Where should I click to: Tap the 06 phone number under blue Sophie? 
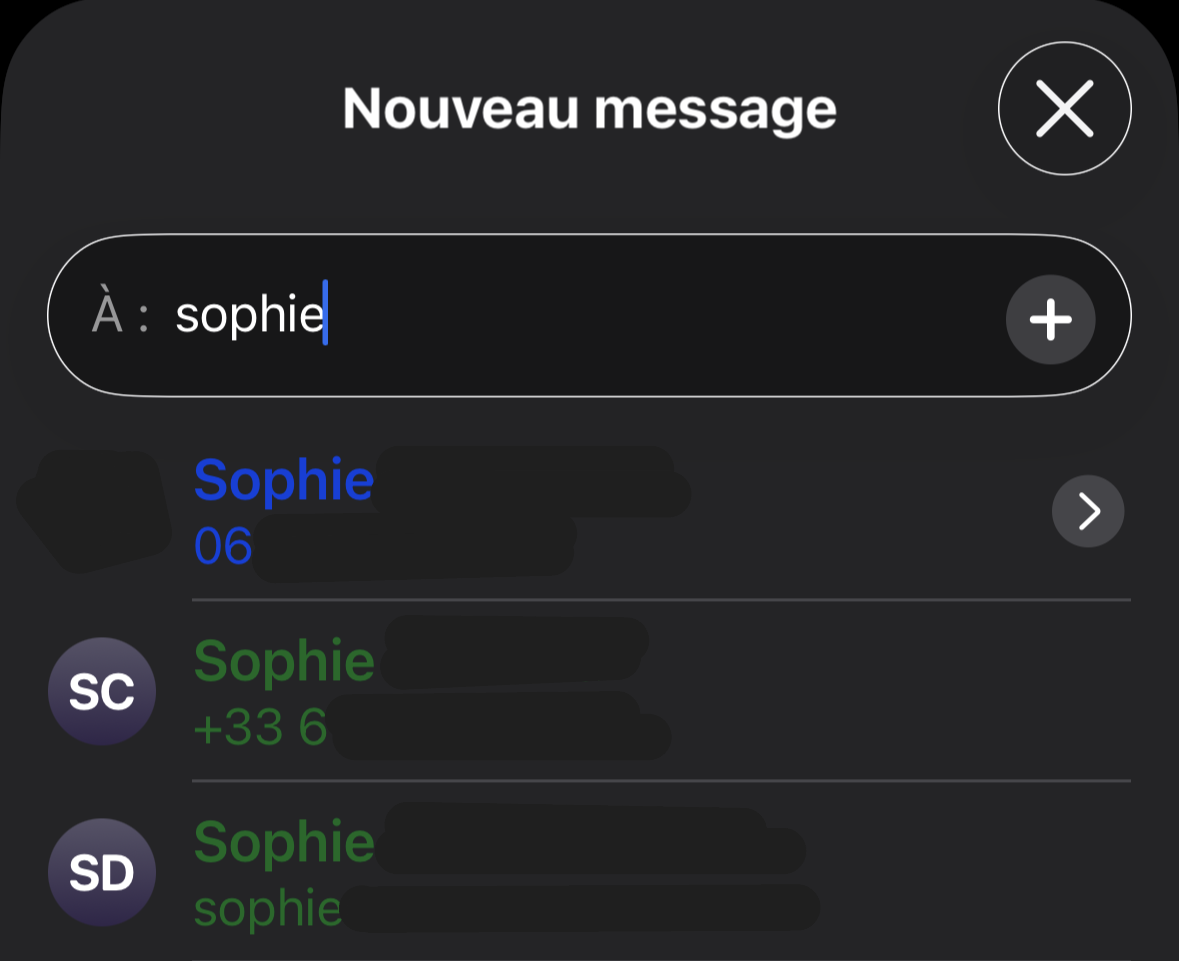pyautogui.click(x=222, y=546)
